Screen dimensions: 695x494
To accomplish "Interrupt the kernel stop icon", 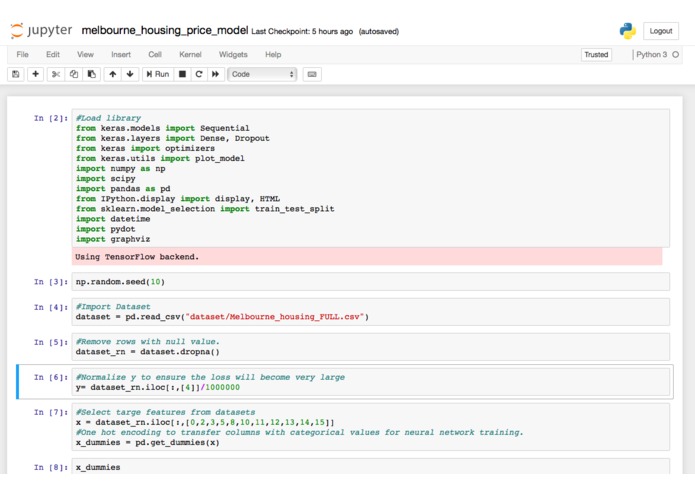I will pyautogui.click(x=182, y=74).
